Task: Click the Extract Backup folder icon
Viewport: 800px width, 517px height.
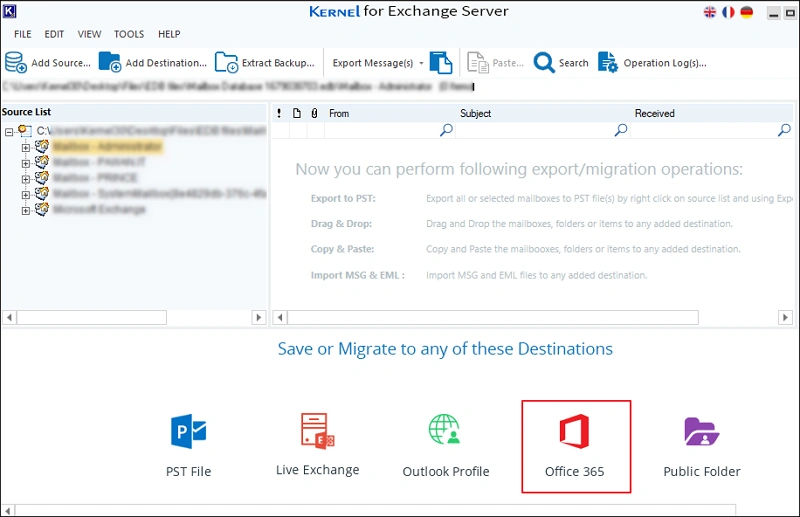Action: point(226,62)
